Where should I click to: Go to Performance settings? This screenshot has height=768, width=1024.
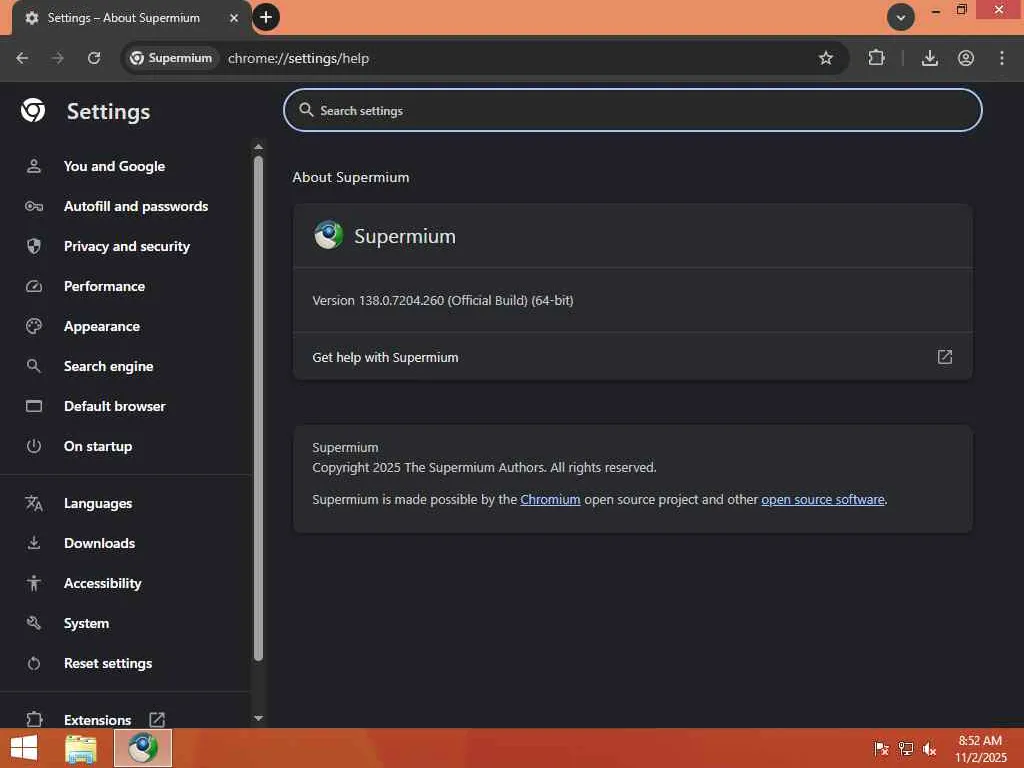pos(104,286)
